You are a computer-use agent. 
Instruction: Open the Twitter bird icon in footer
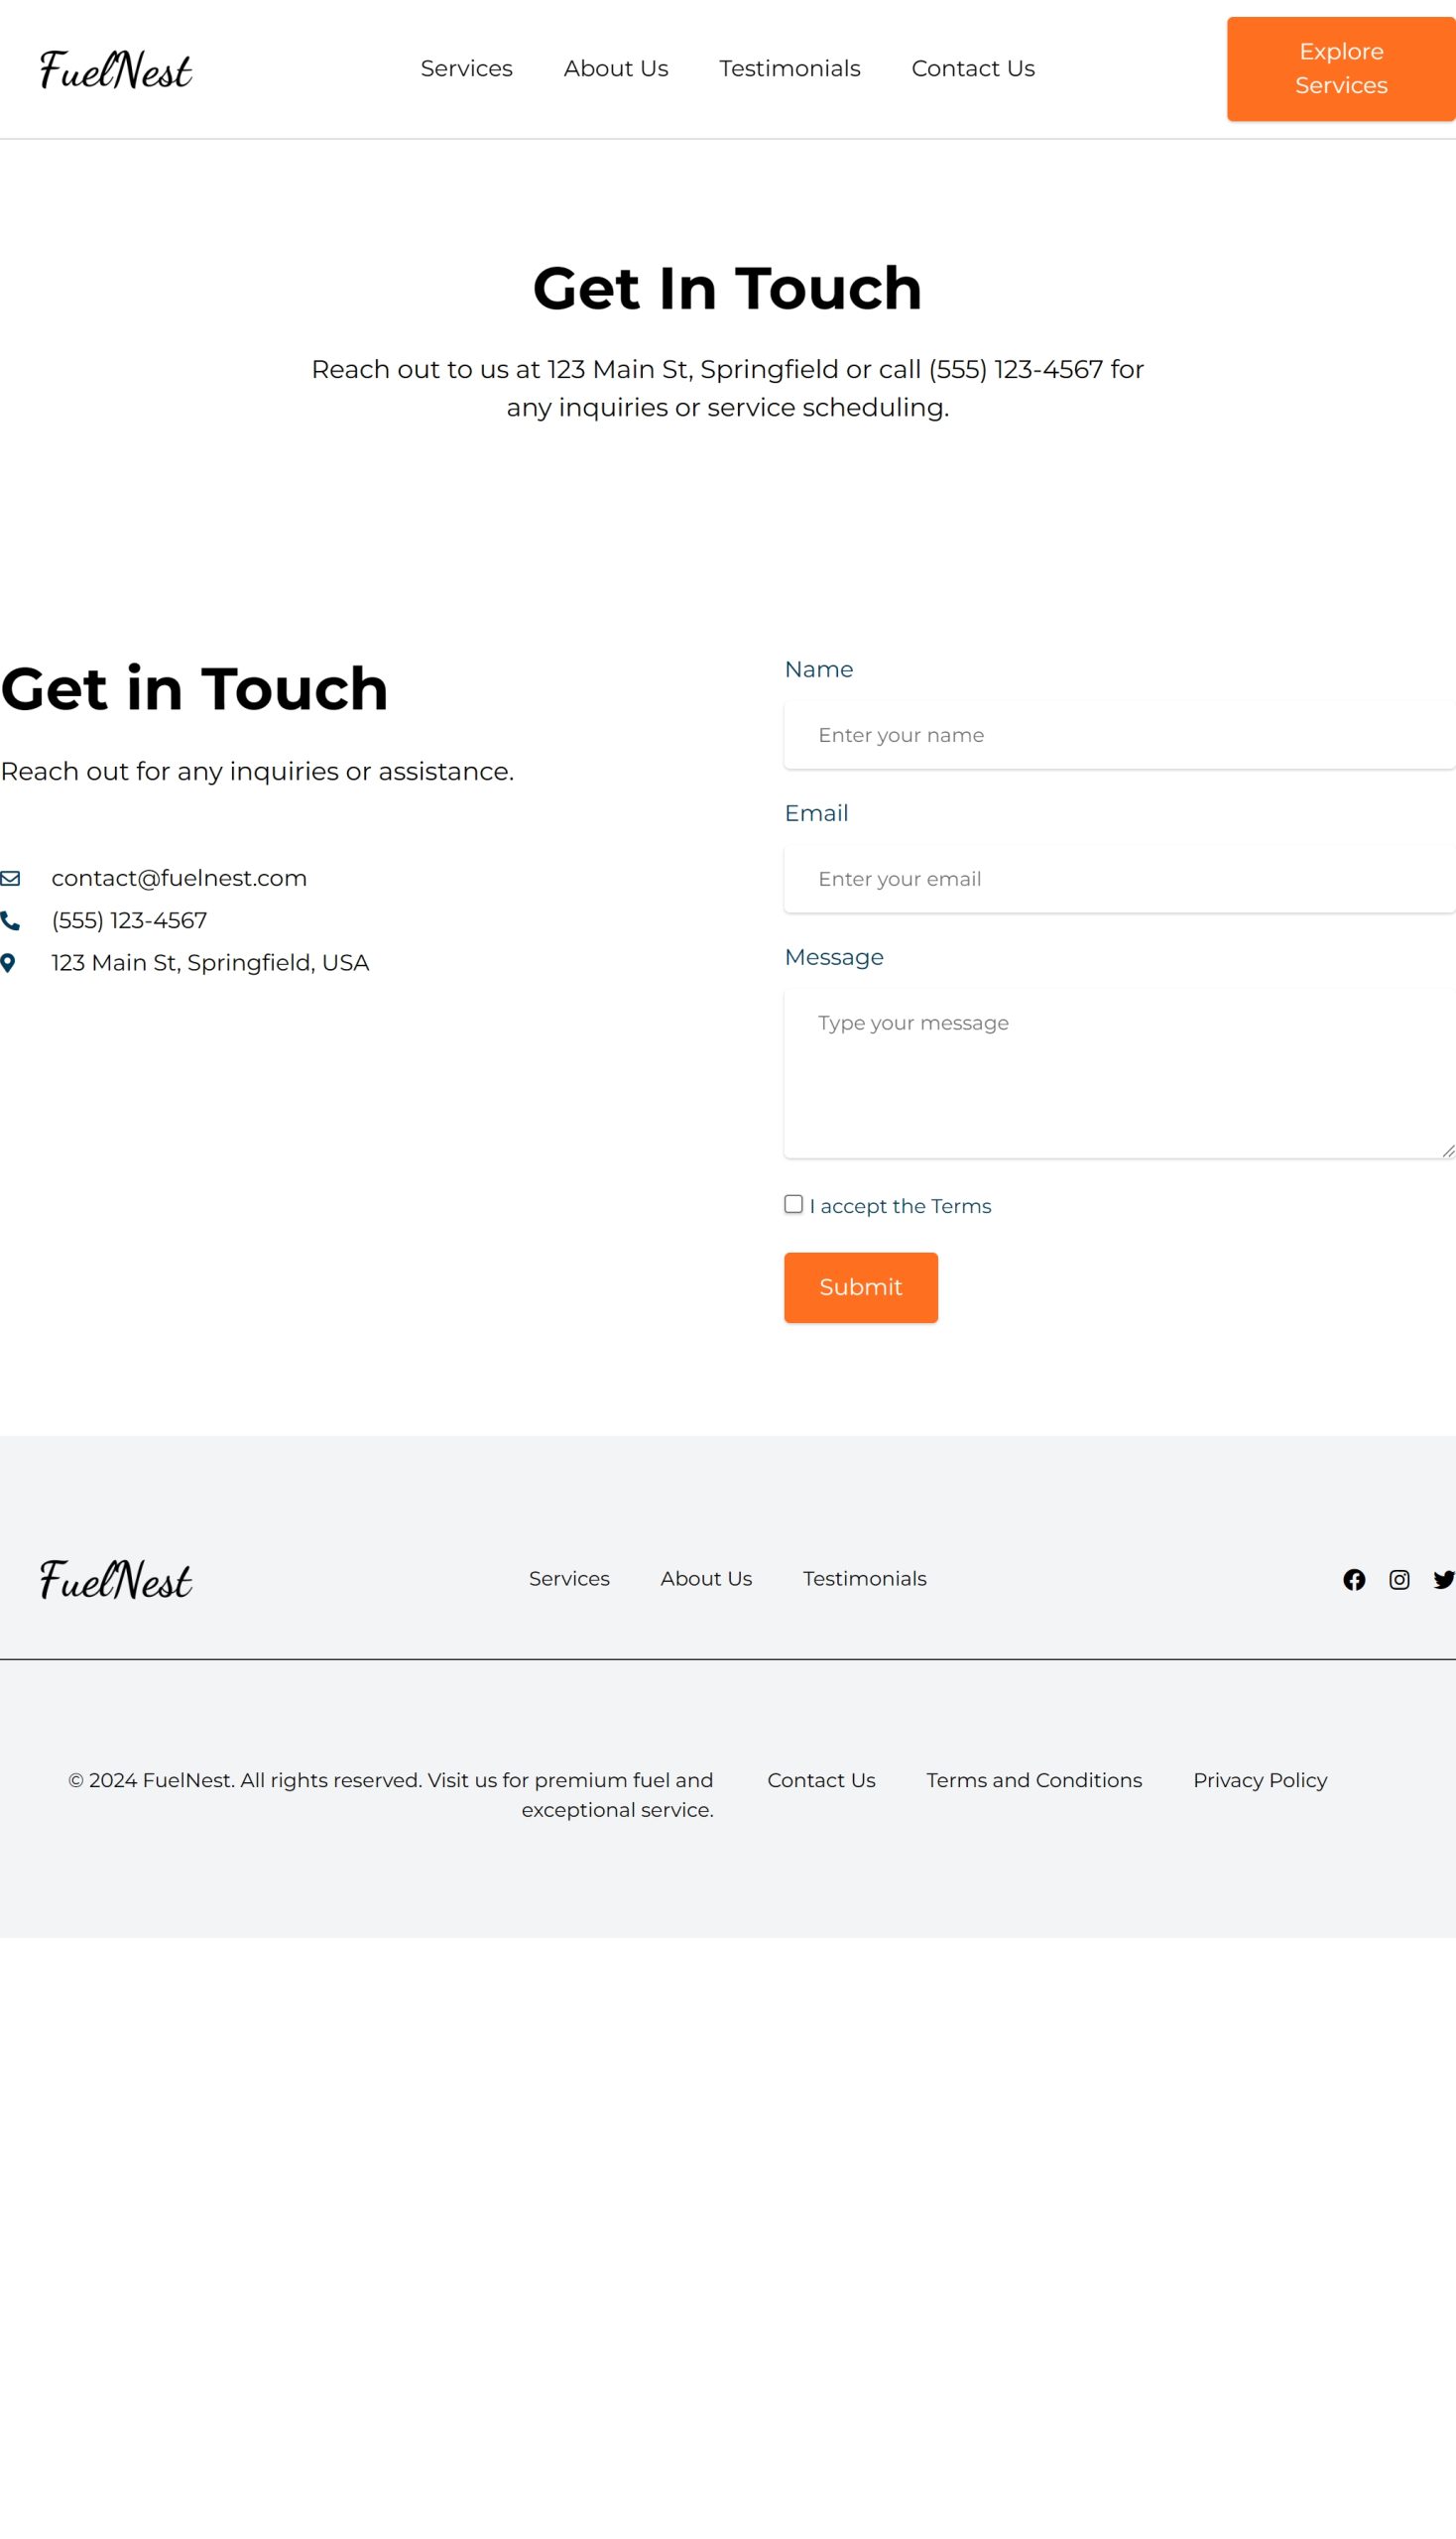click(x=1444, y=1579)
